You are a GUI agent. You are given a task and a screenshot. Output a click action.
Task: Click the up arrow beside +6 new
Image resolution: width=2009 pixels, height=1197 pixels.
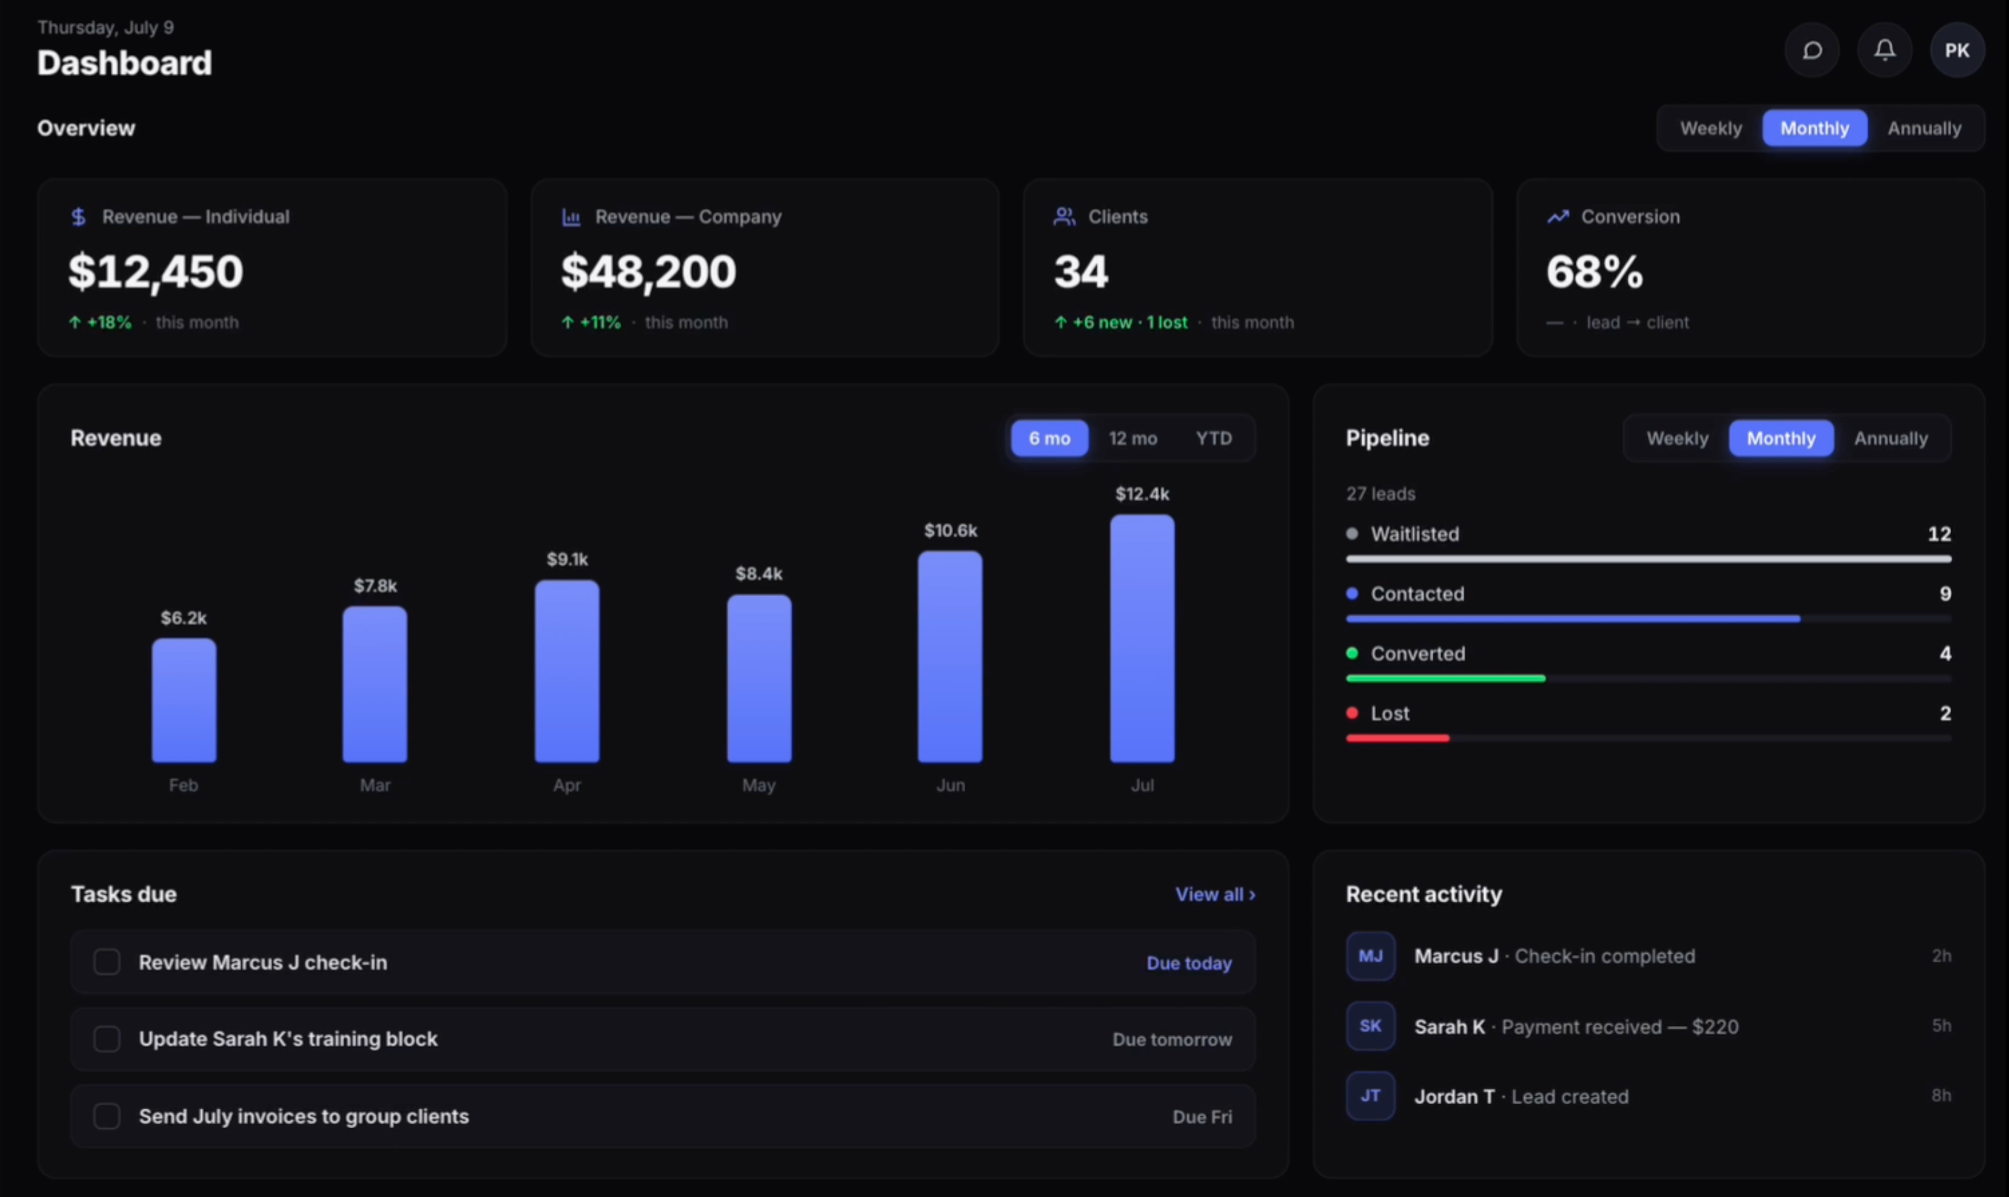1061,322
